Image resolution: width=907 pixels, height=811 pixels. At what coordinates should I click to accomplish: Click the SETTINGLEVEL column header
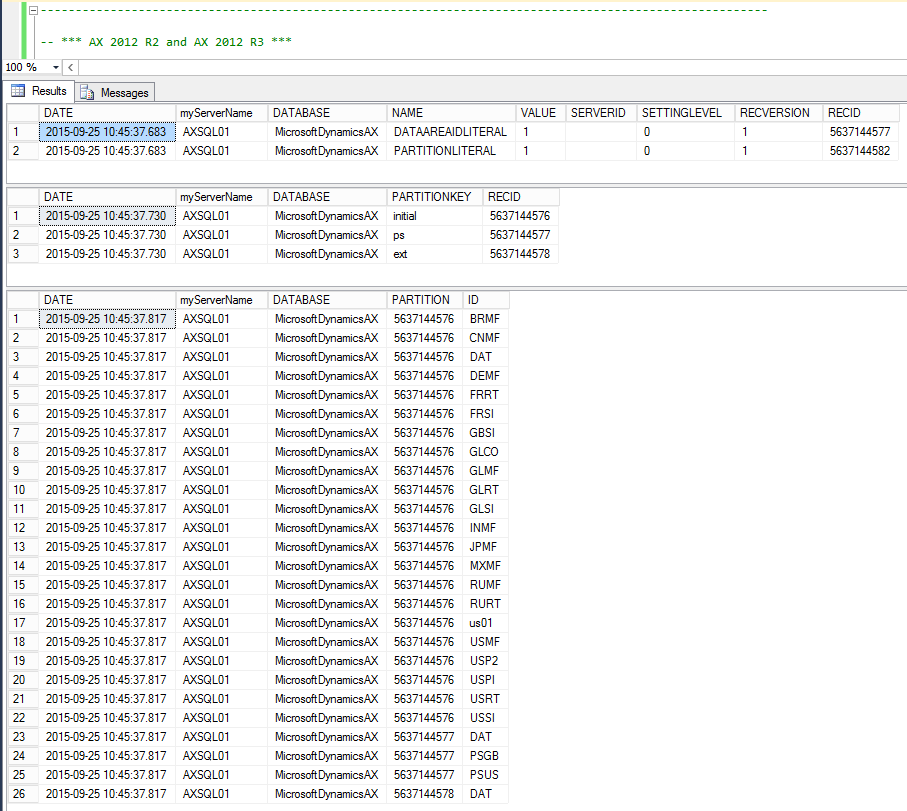coord(683,113)
